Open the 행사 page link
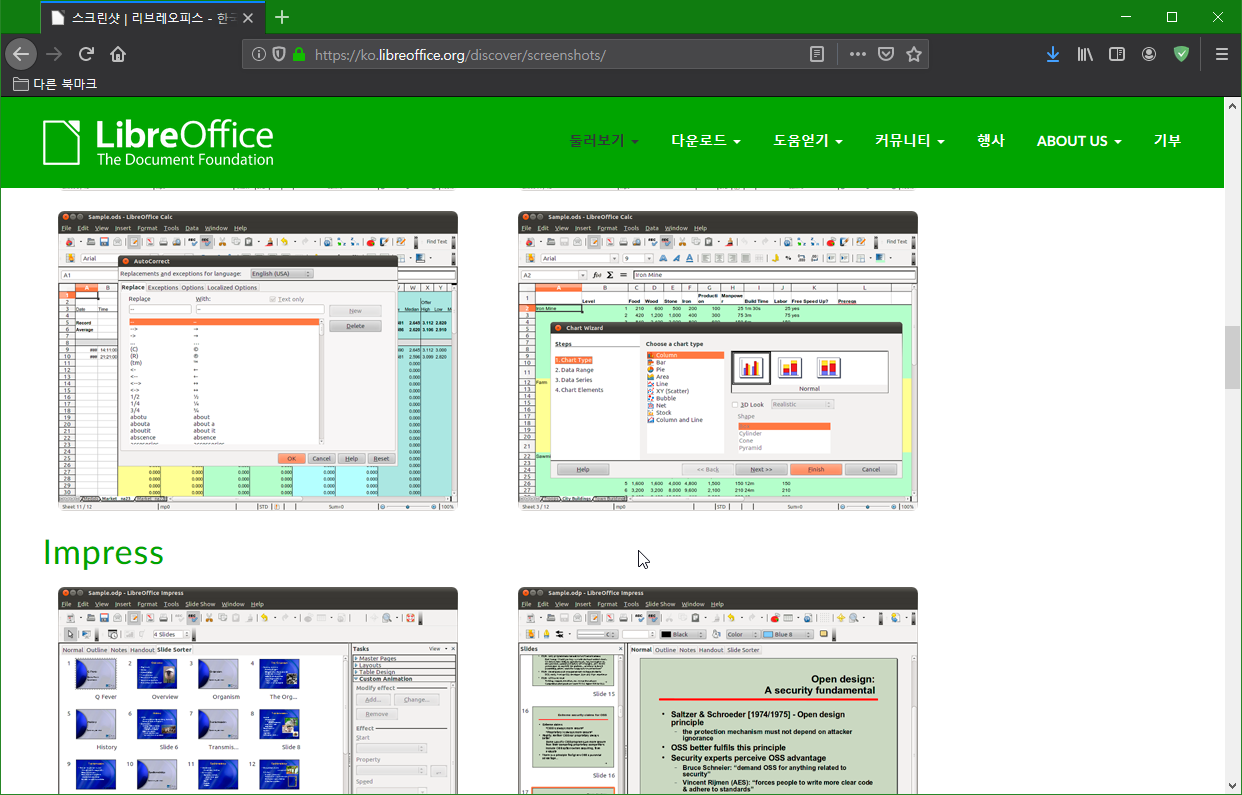Image resolution: width=1242 pixels, height=795 pixels. [991, 141]
